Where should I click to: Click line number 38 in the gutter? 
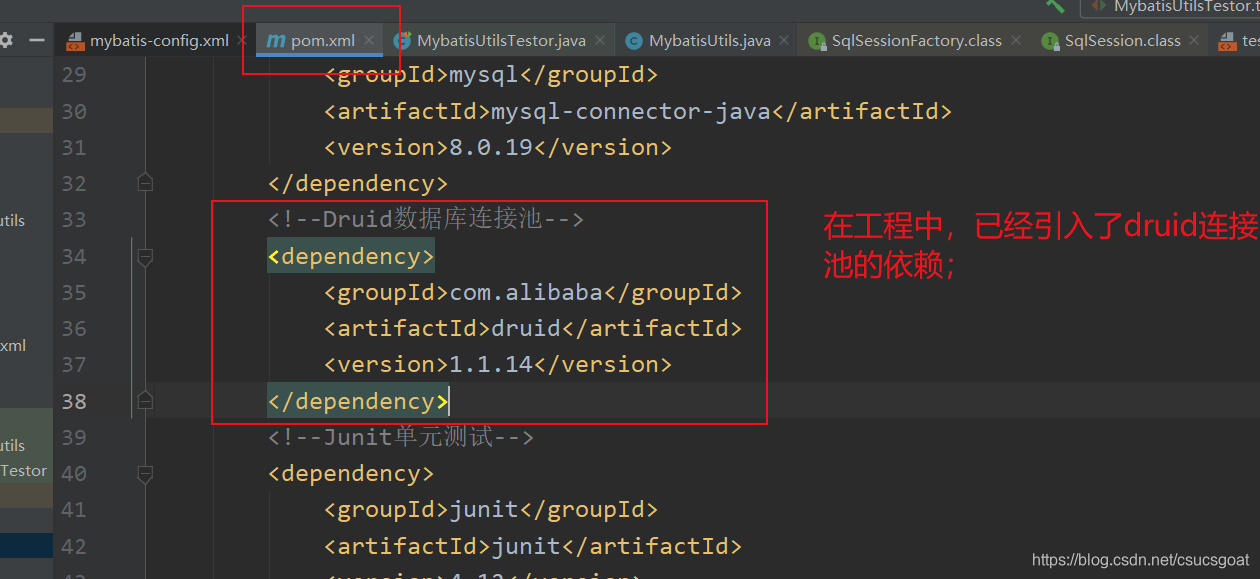tap(74, 401)
